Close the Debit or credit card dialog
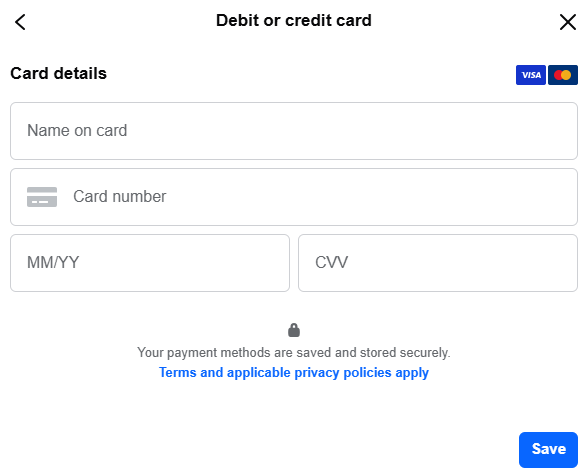587x476 pixels. point(568,22)
